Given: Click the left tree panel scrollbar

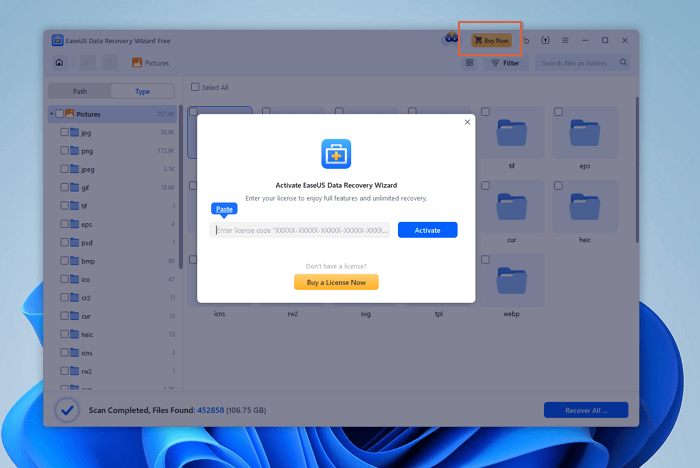Looking at the screenshot, I should [180, 188].
